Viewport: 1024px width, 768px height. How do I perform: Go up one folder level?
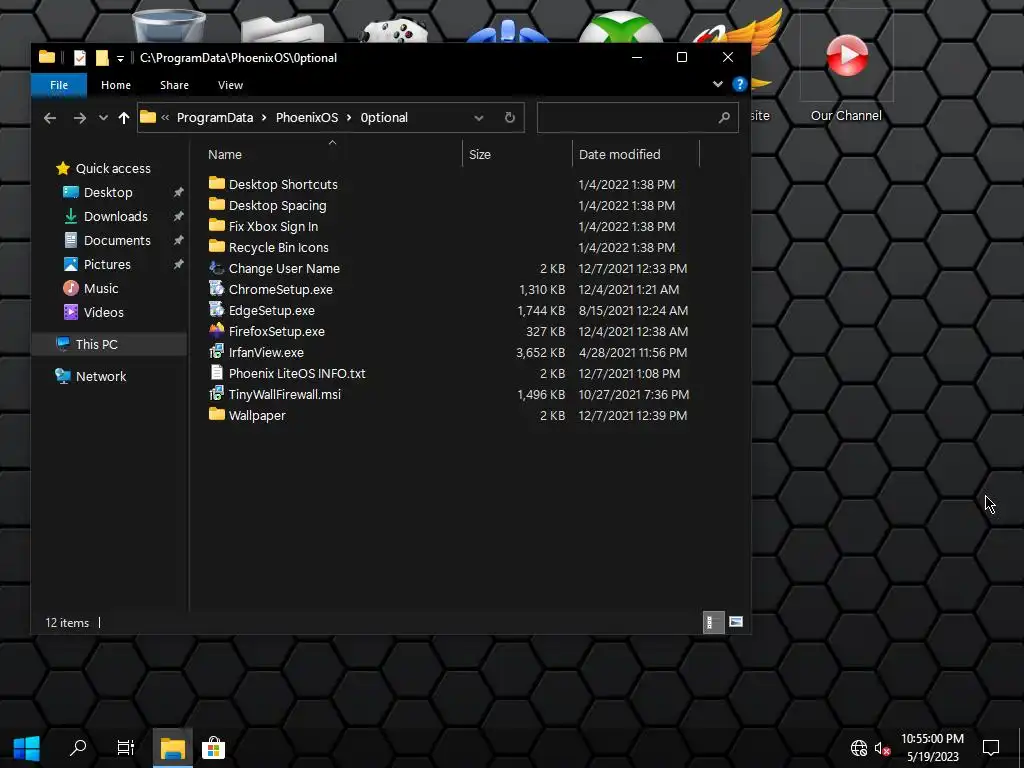click(x=124, y=118)
